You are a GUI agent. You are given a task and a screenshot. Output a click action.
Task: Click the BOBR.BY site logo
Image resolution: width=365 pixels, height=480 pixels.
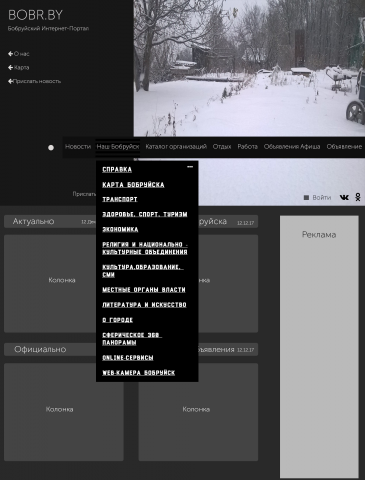(x=35, y=15)
